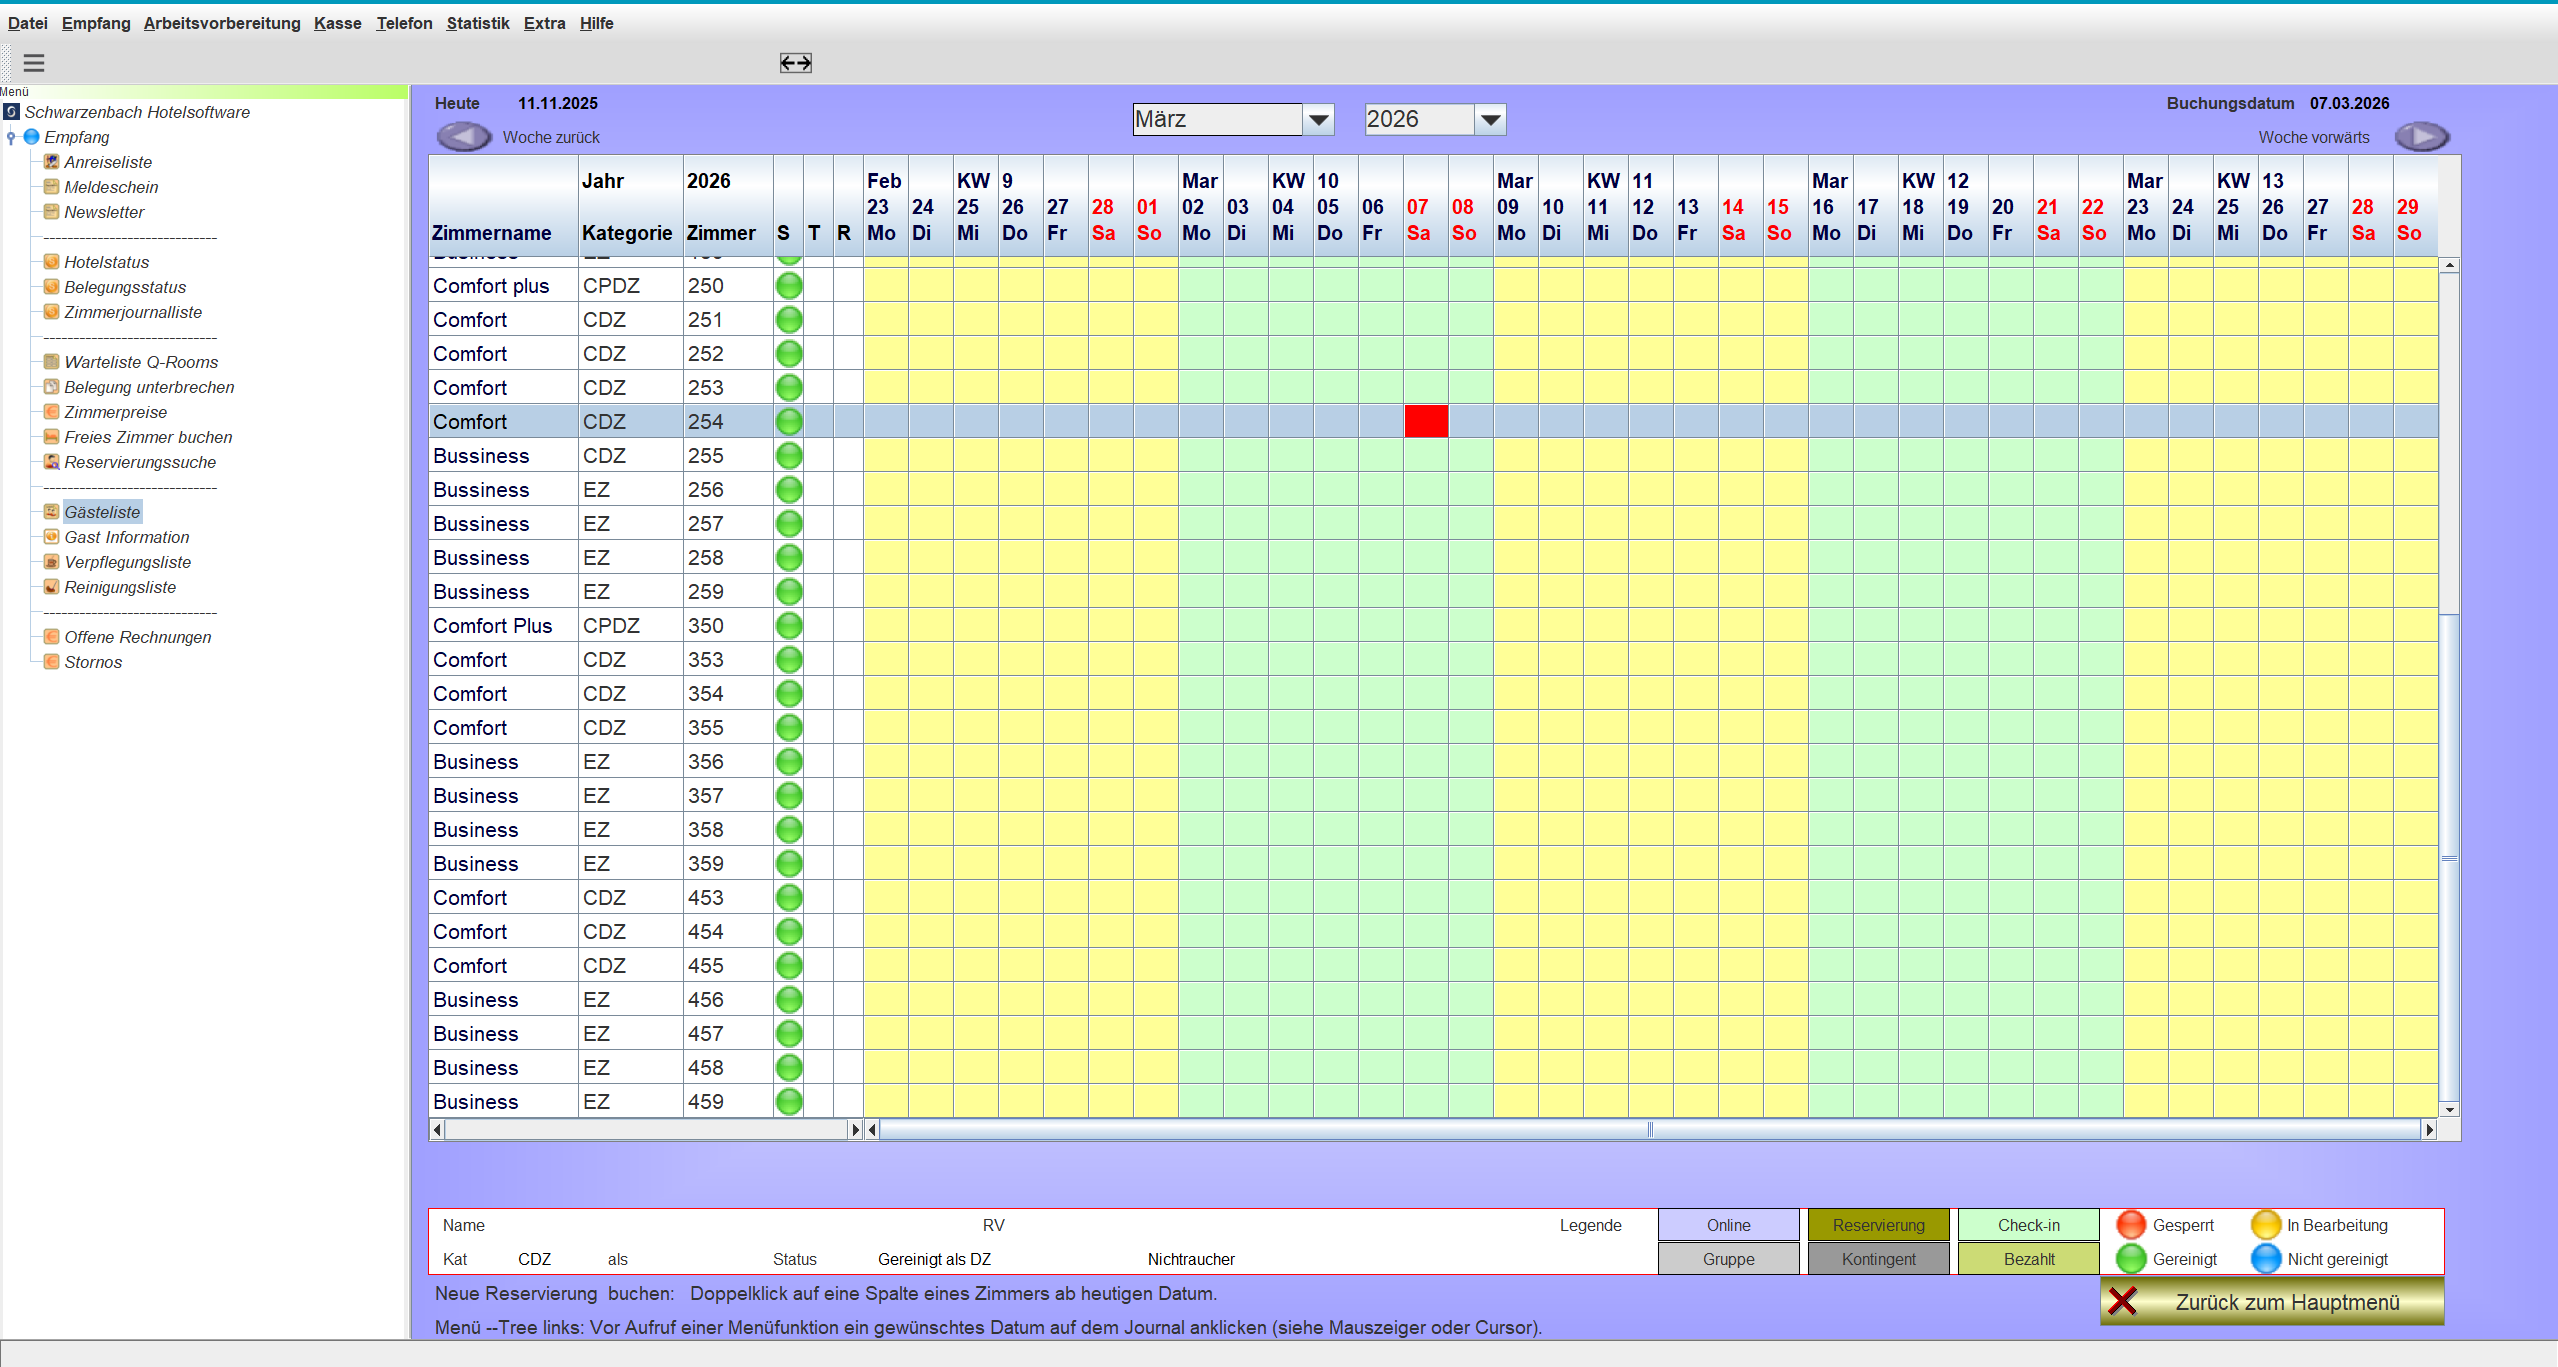Select the Reinigungsliste brush icon
Screen dimensions: 2558x1367
tap(50, 587)
